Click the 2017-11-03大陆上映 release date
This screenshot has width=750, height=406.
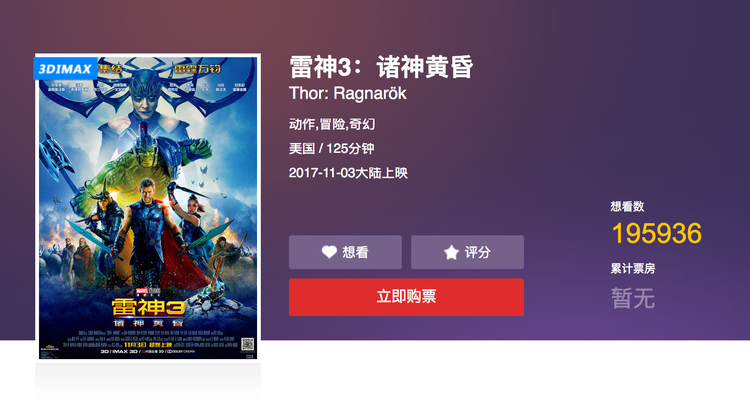pos(348,173)
